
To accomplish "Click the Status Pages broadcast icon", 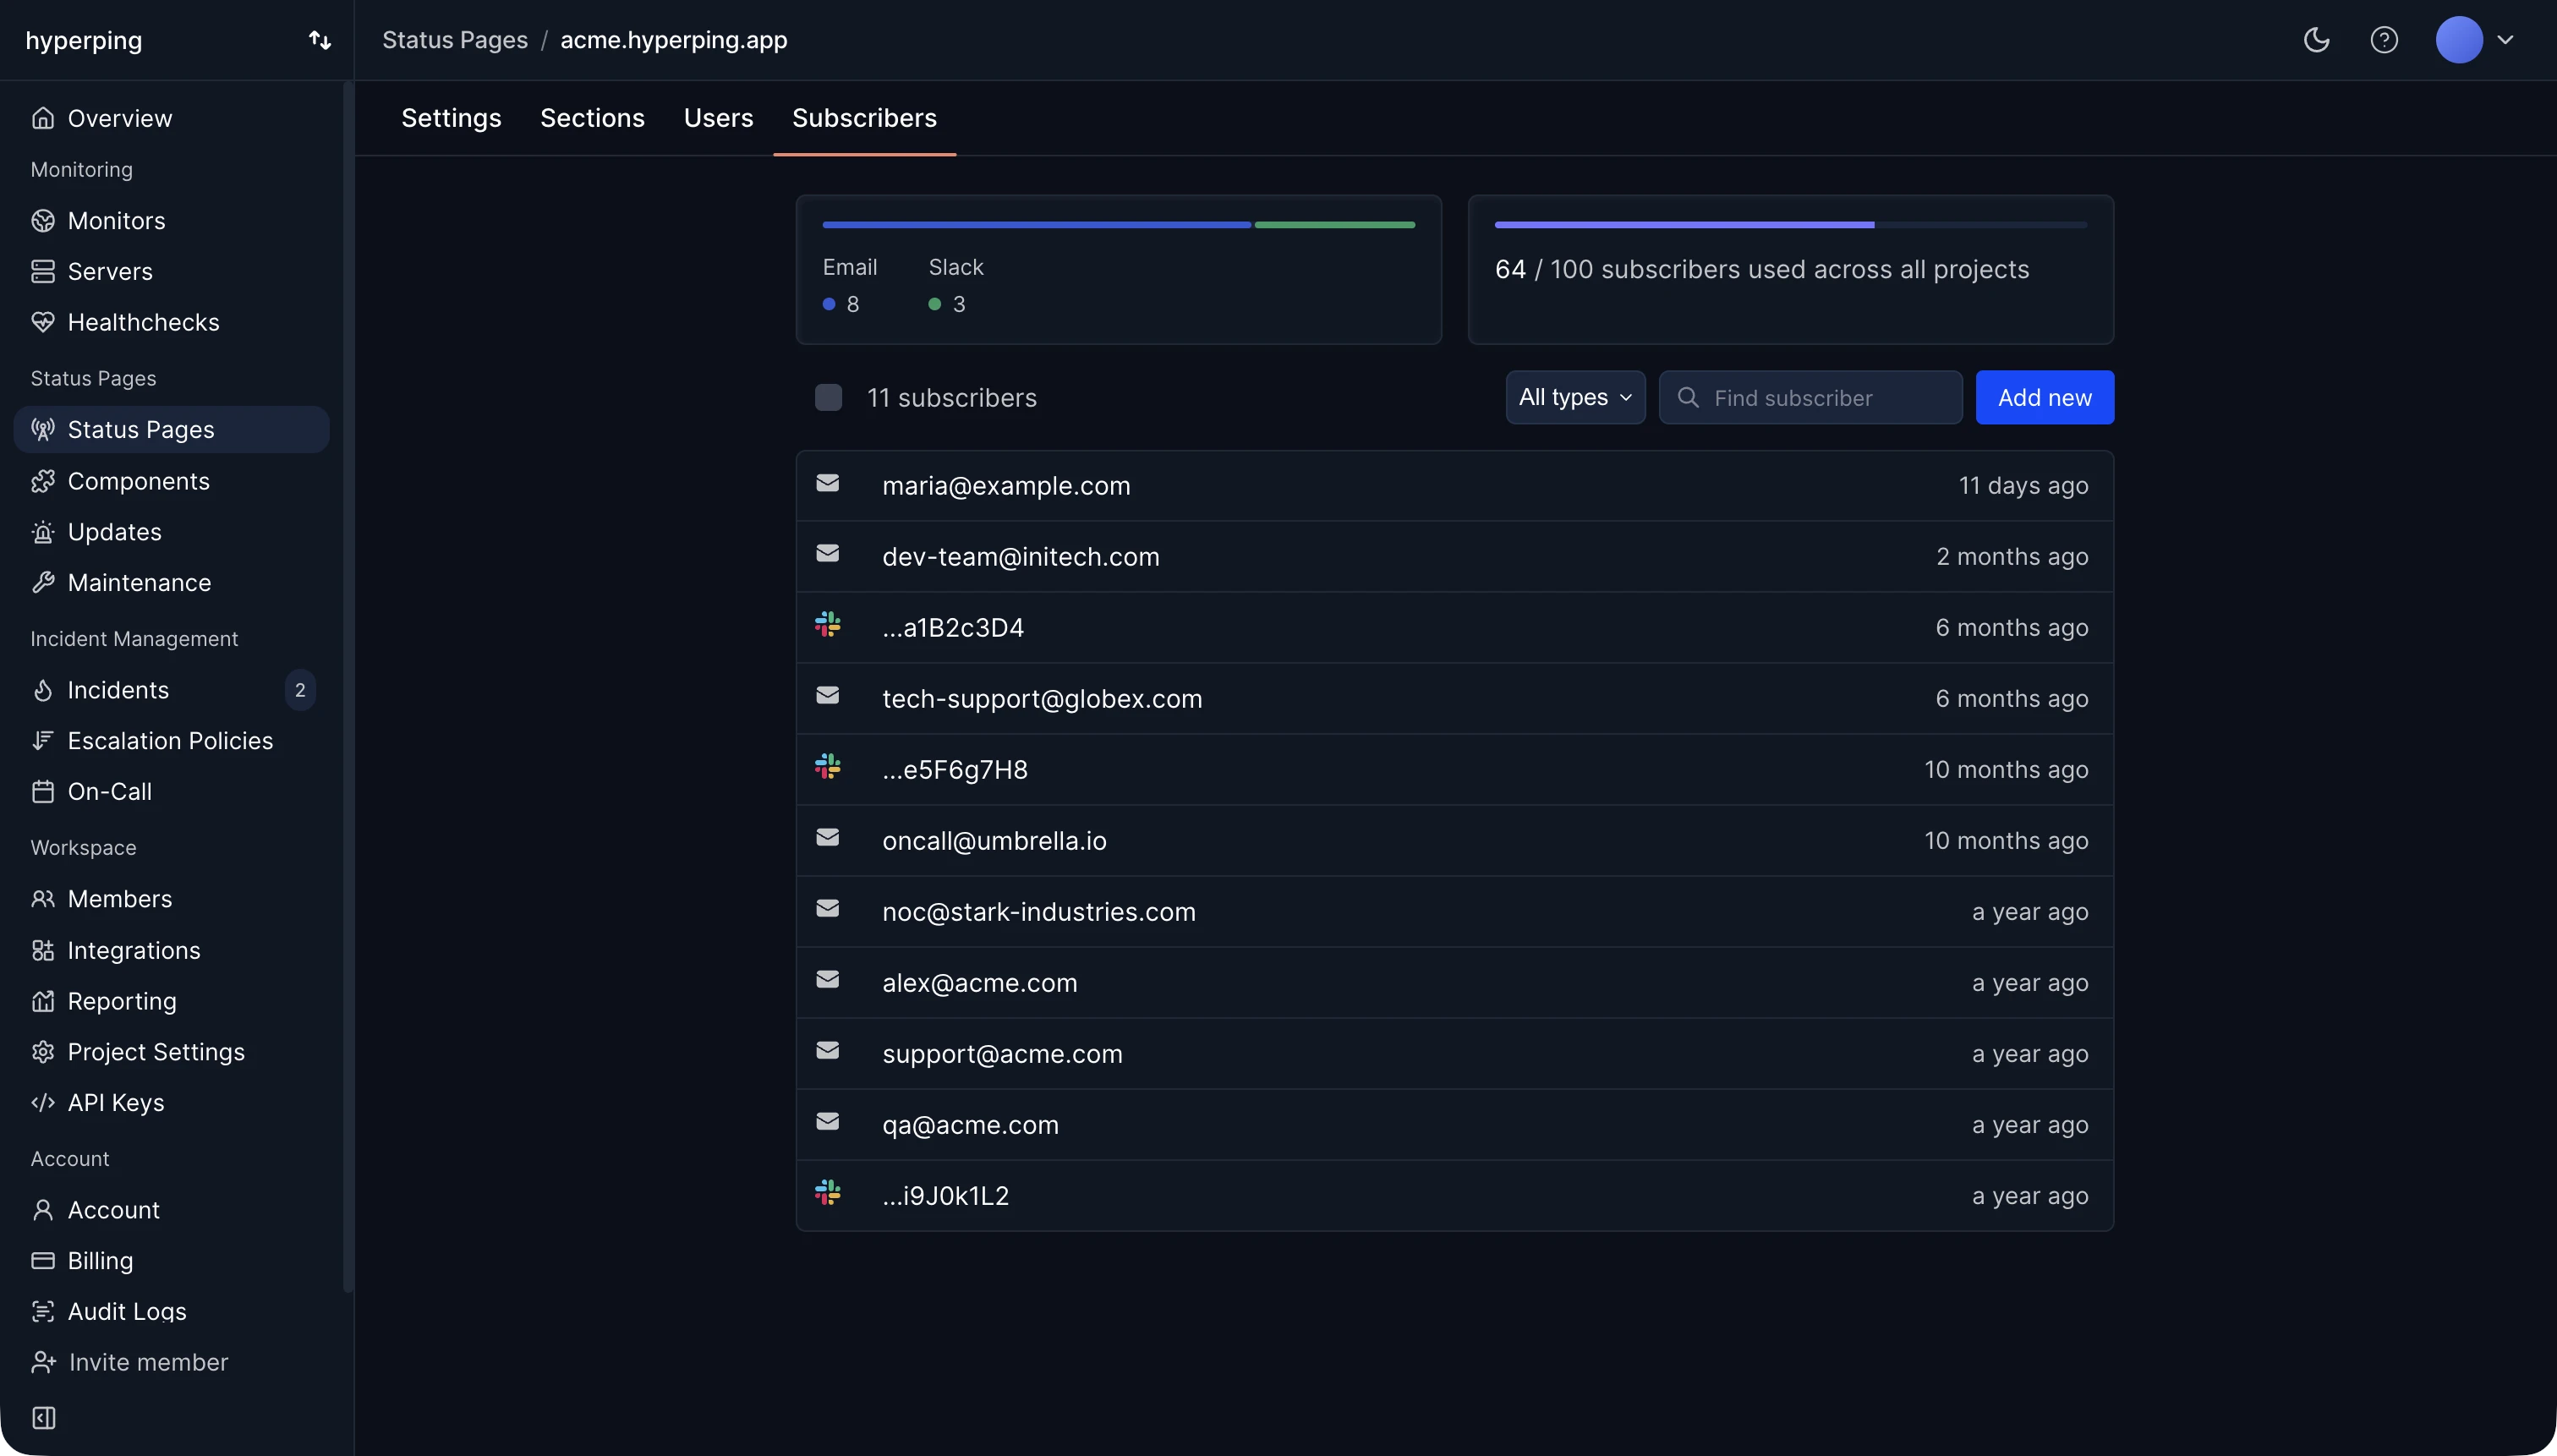I will point(42,429).
